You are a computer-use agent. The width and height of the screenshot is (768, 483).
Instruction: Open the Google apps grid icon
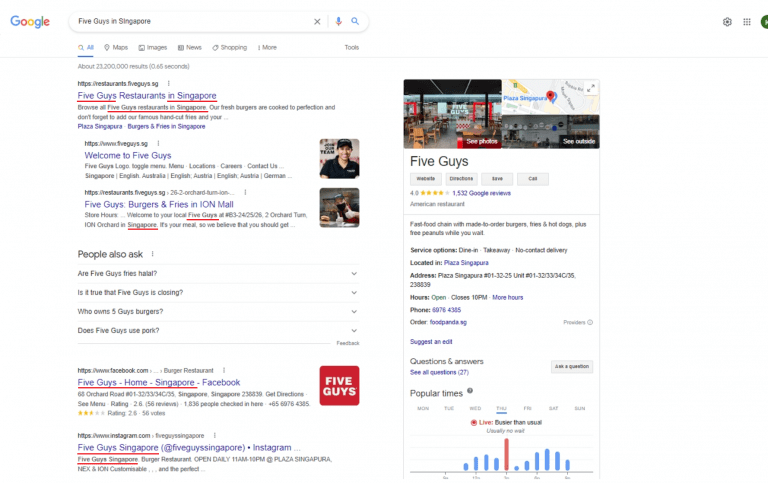[x=747, y=21]
